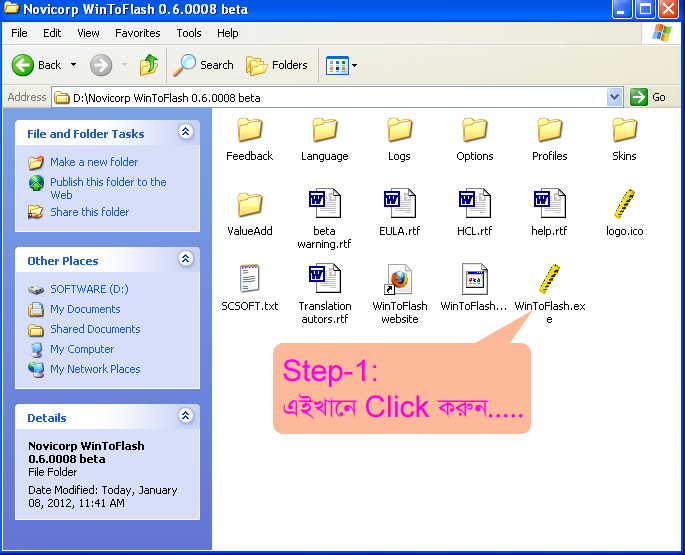Viewport: 685px width, 555px height.
Task: Select the Profiles folder
Action: coord(550,139)
